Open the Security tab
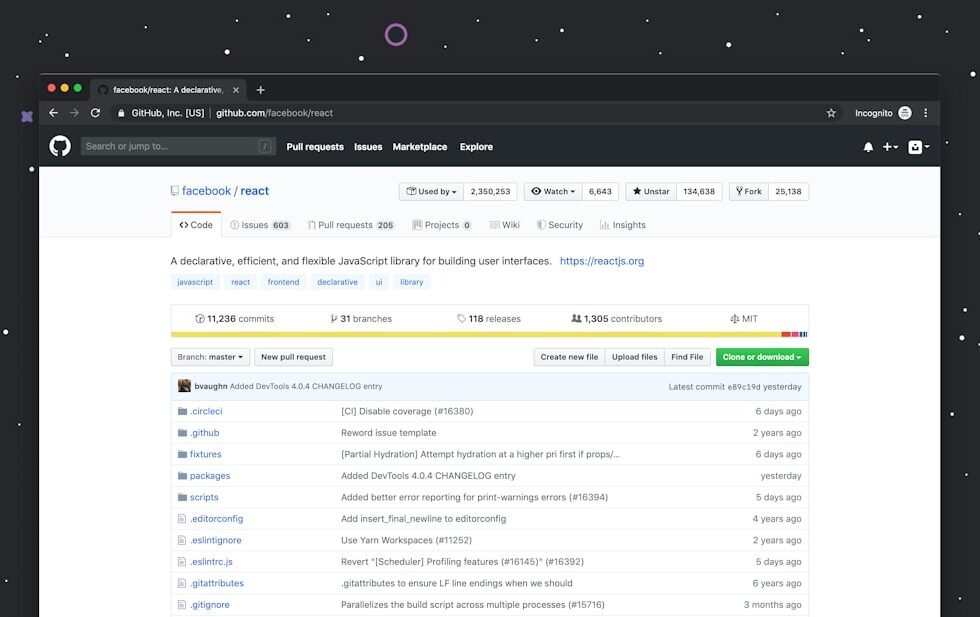 click(x=559, y=225)
